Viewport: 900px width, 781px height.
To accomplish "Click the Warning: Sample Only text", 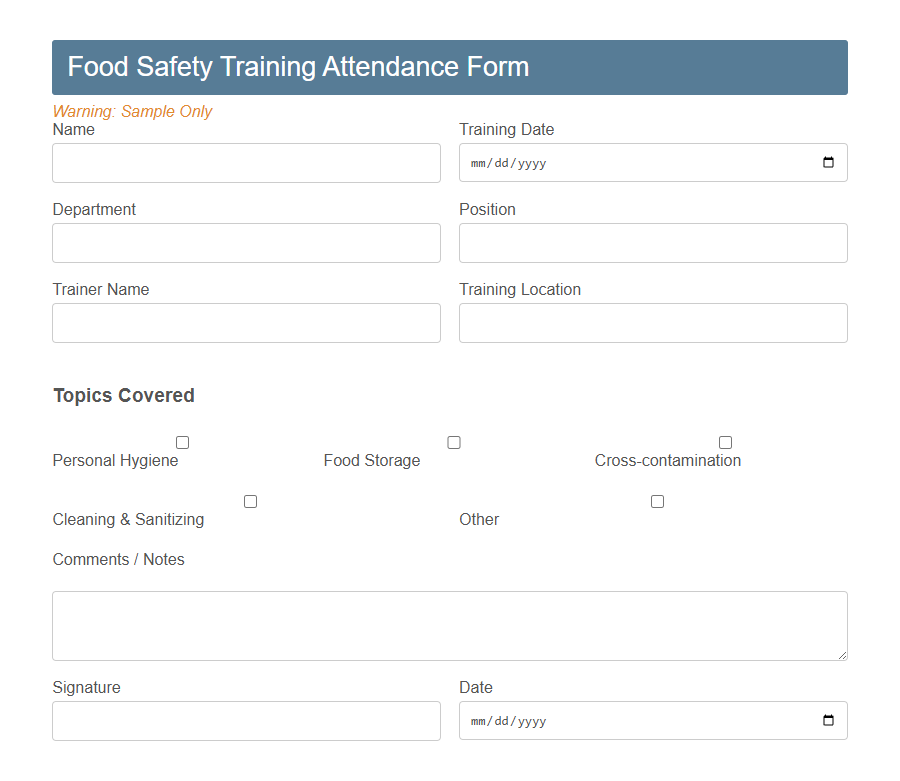I will pyautogui.click(x=132, y=111).
